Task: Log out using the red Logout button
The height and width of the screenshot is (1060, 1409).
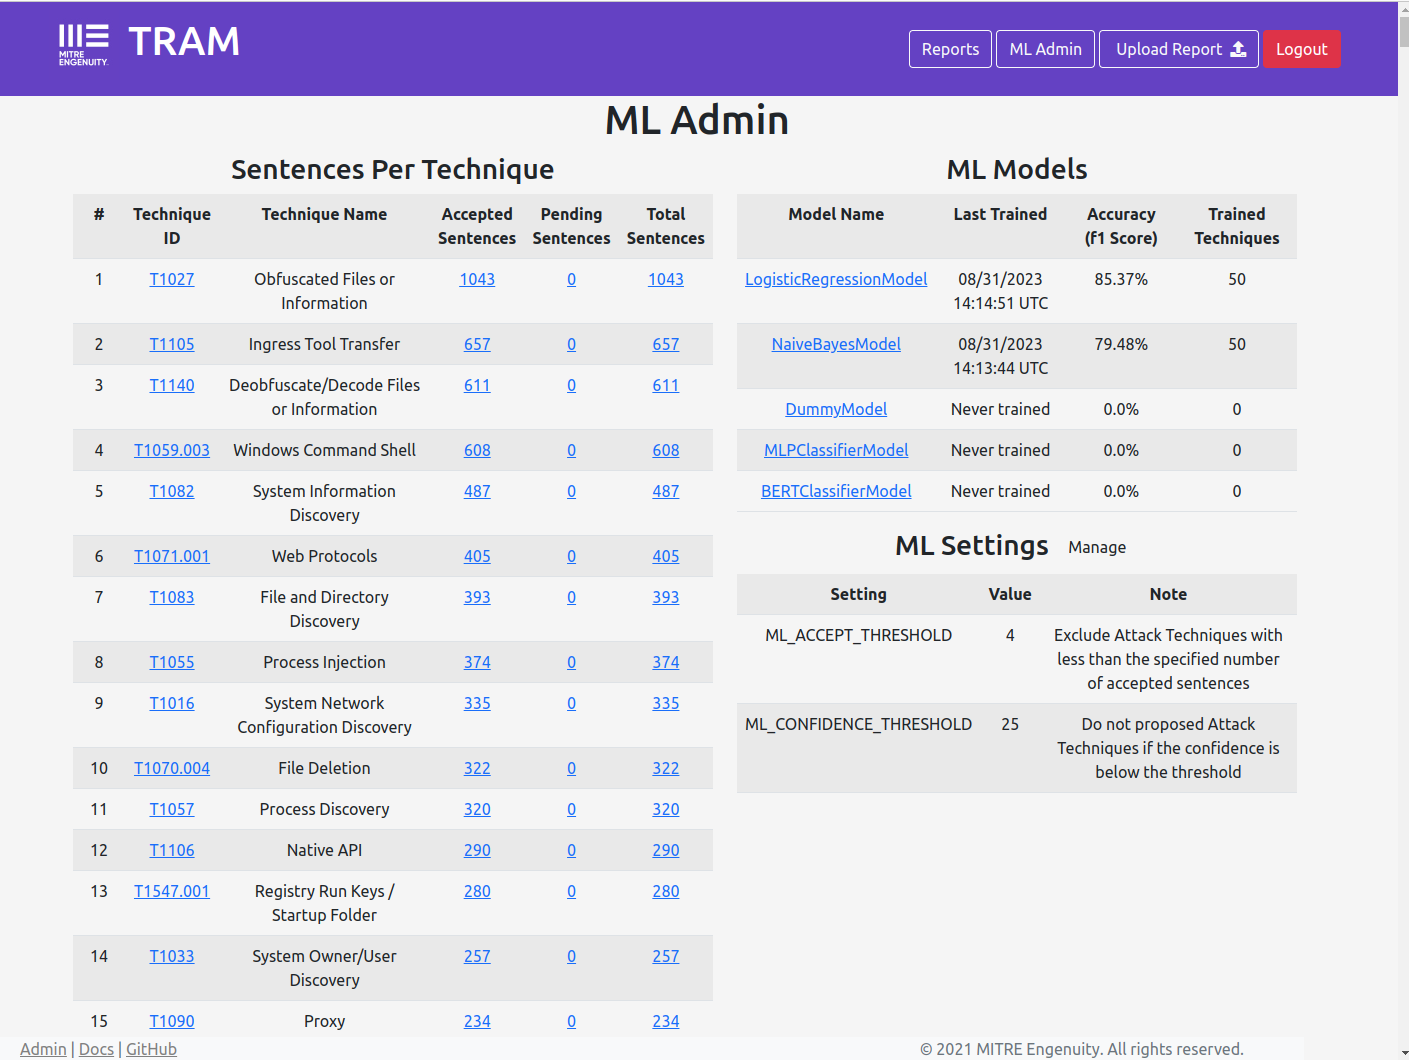Action: click(1301, 49)
